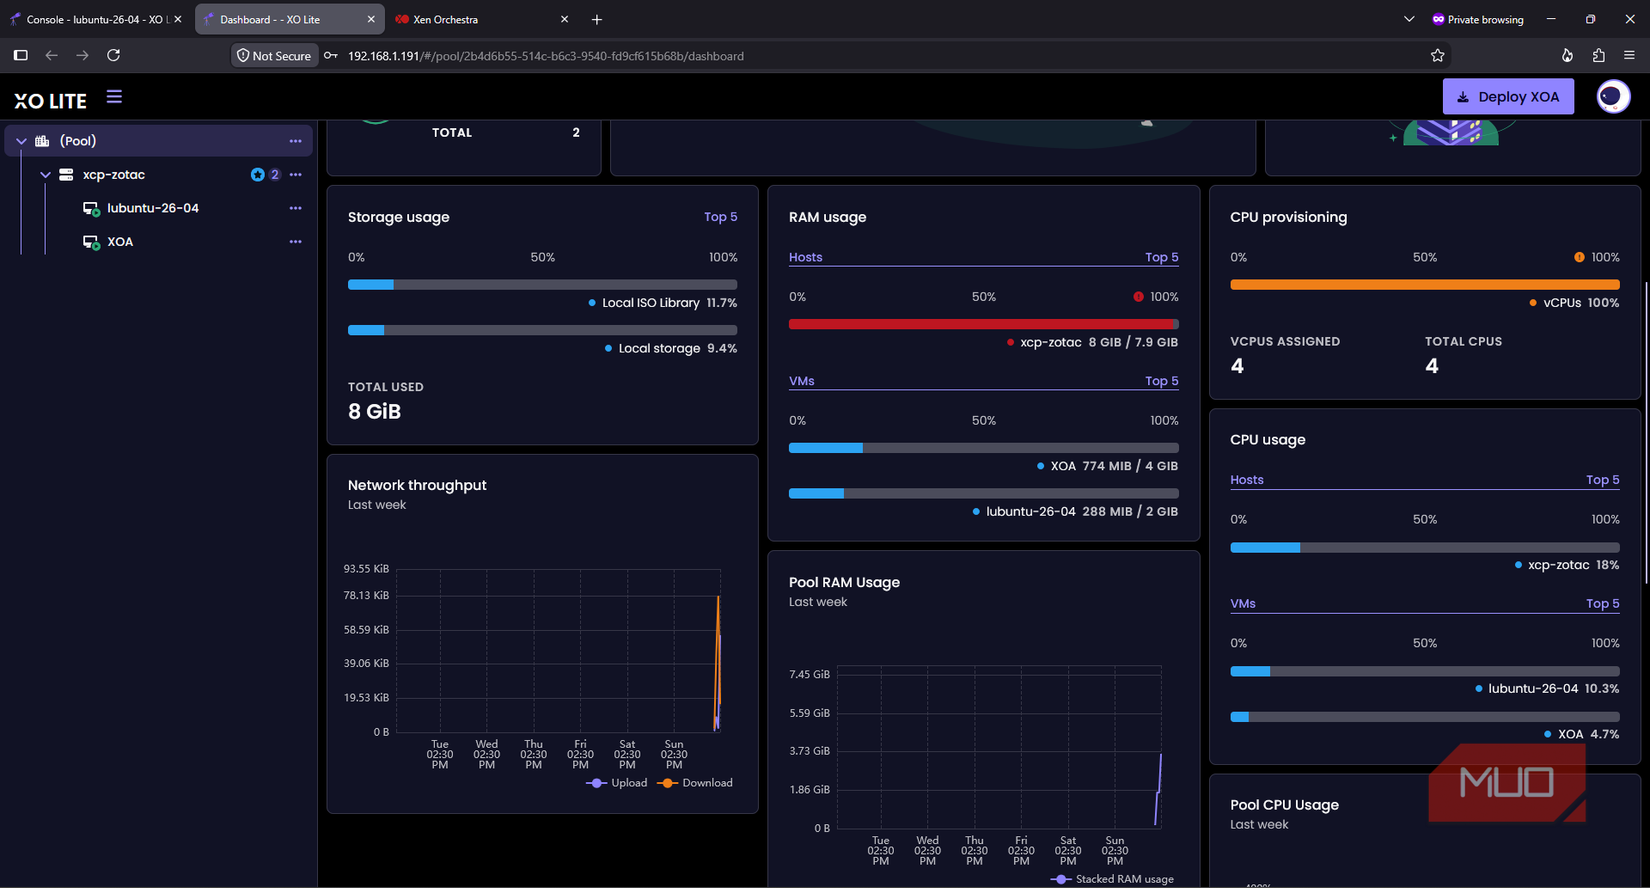Open more options for XOA VM
This screenshot has height=888, width=1650.
click(295, 242)
